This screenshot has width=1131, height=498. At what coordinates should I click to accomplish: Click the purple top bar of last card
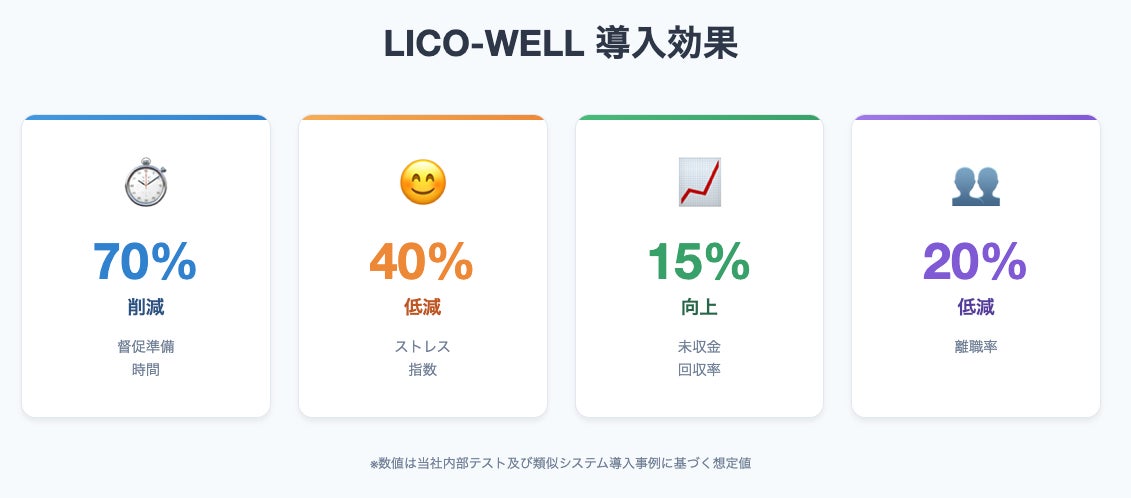point(975,118)
